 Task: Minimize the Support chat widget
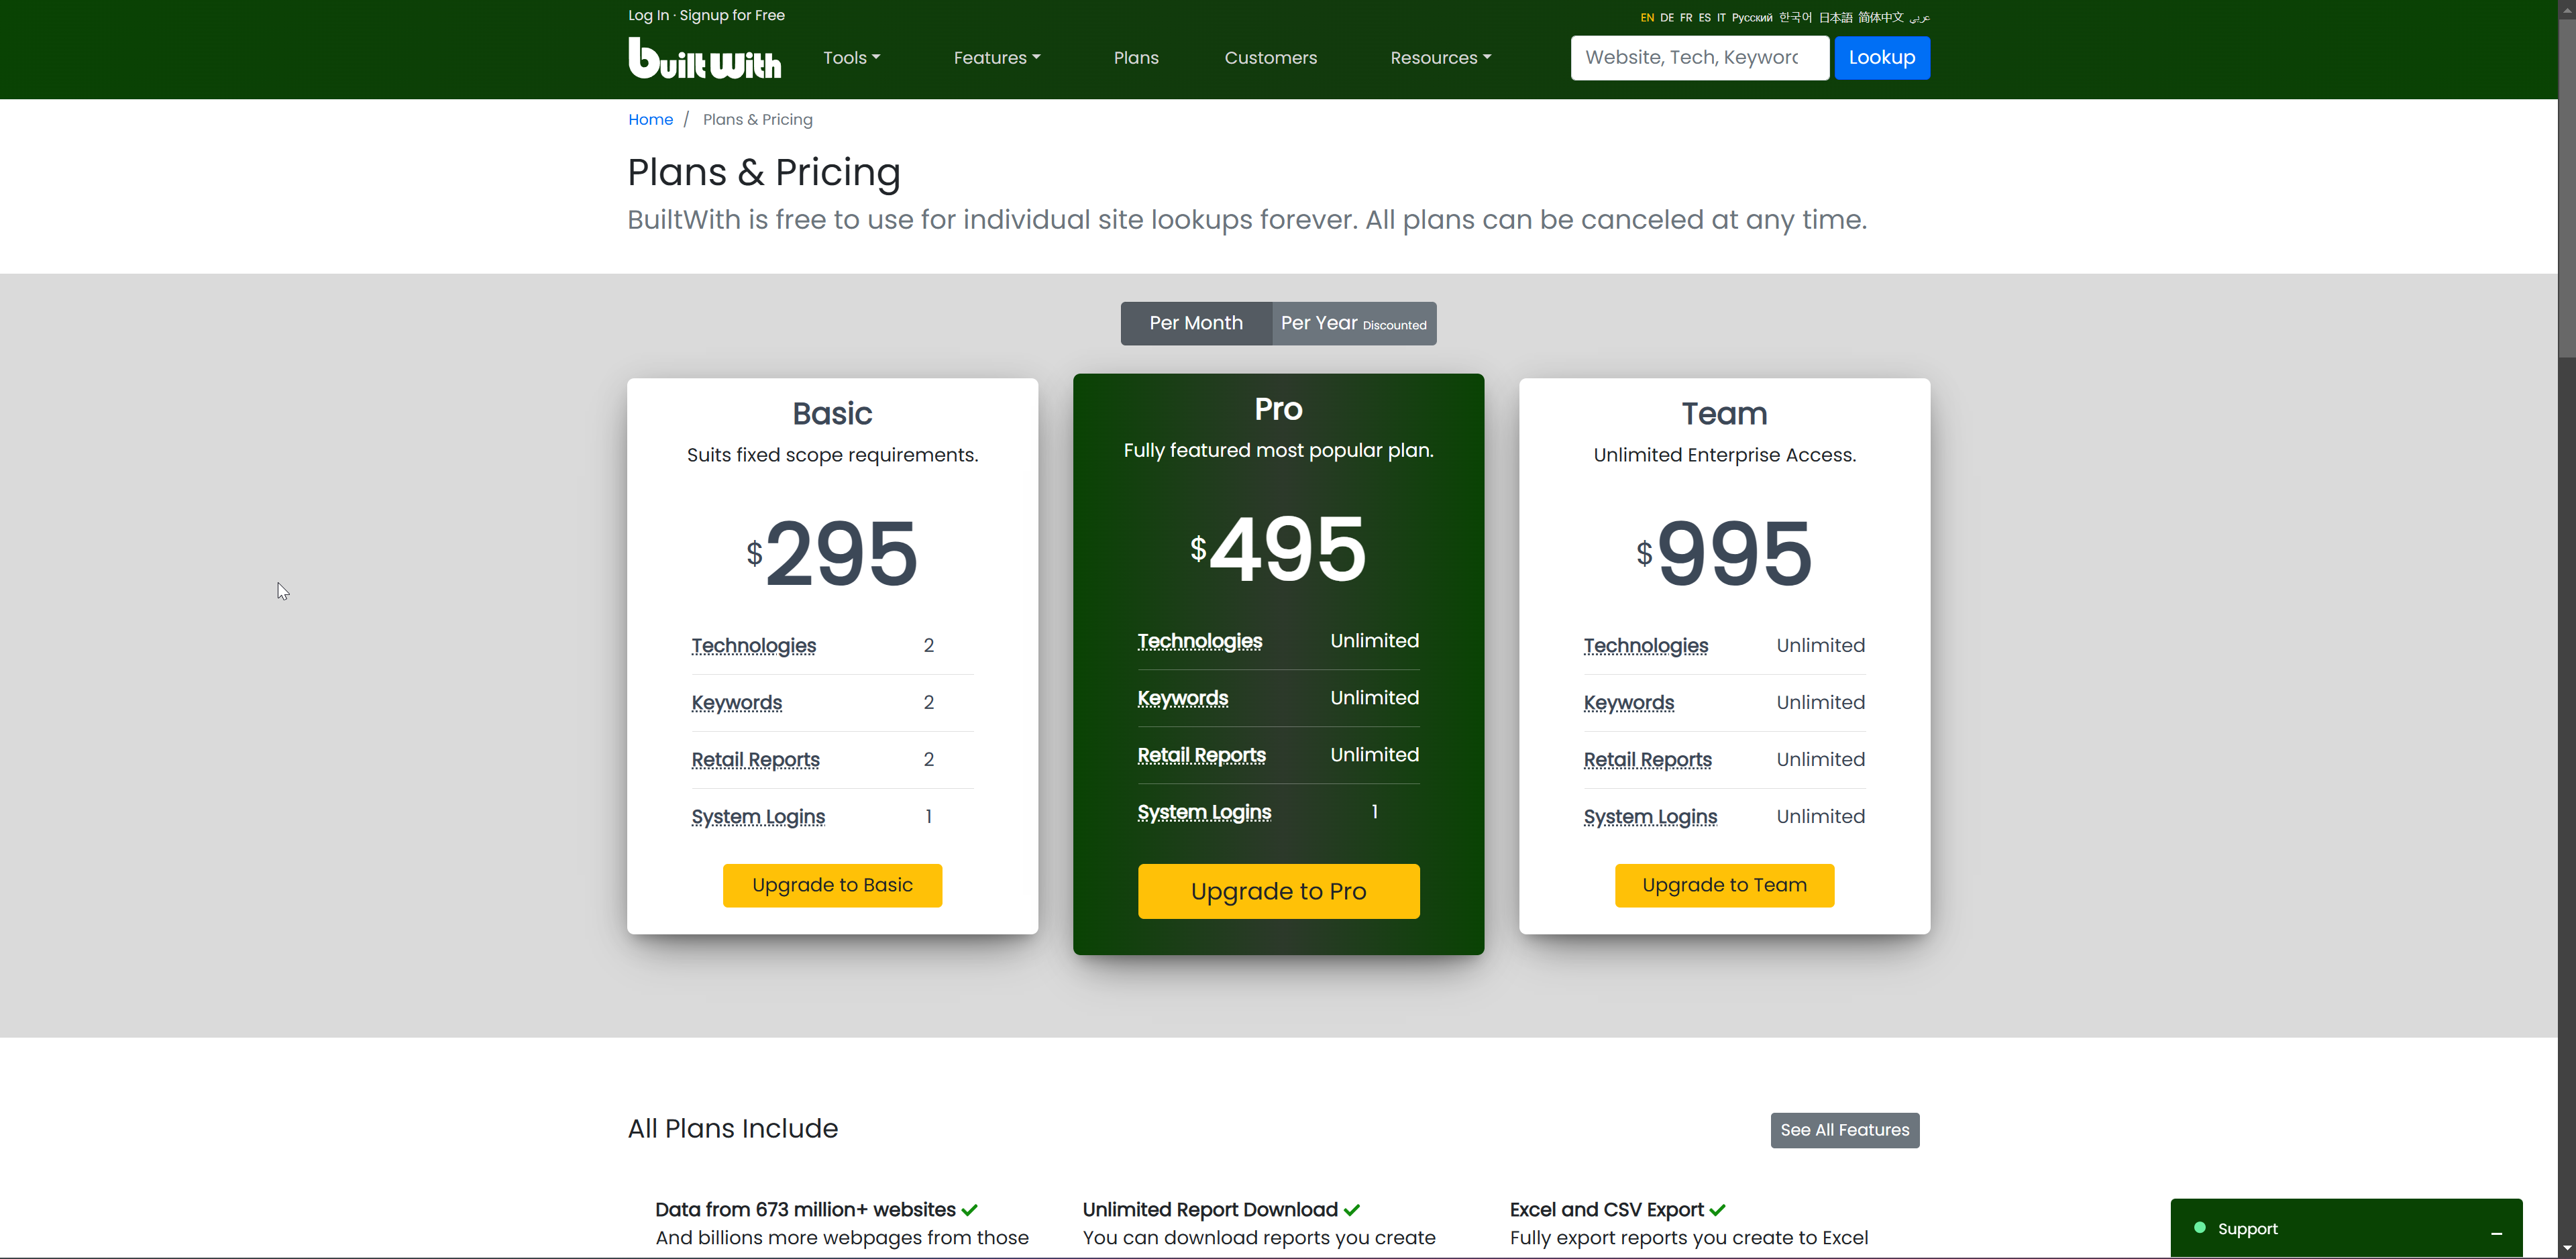[x=2496, y=1234]
